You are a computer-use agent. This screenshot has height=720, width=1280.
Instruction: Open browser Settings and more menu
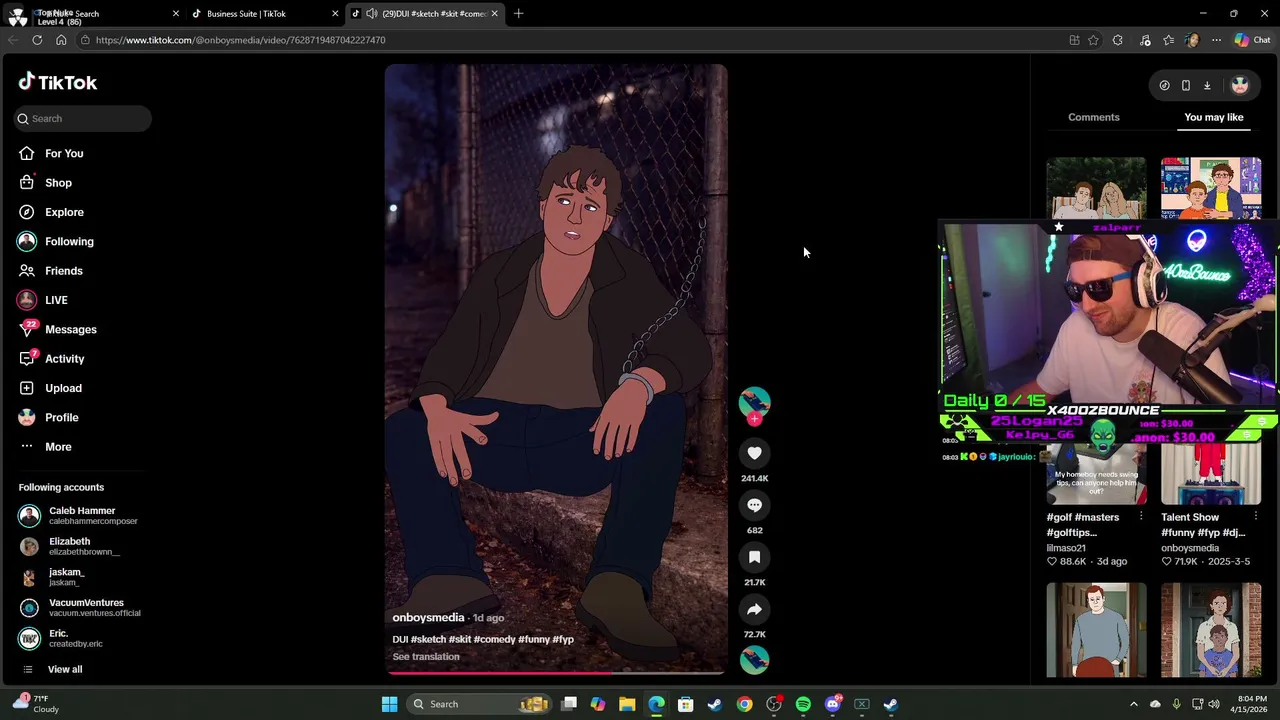tap(1216, 40)
